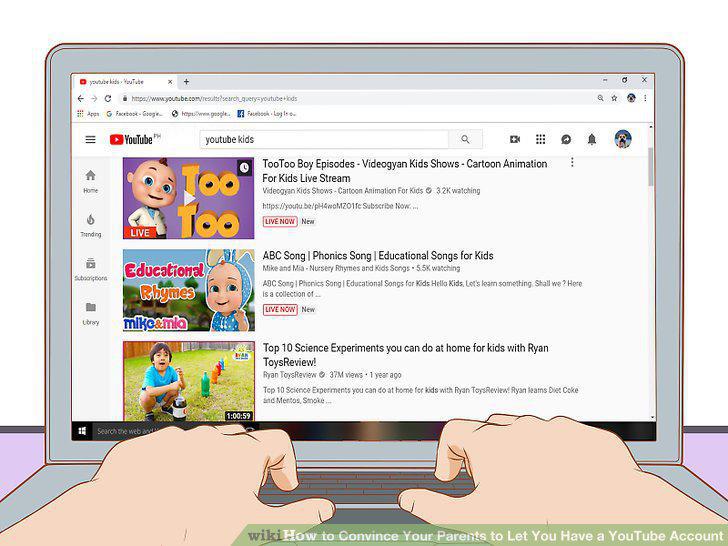This screenshot has height=546, width=728.
Task: Click the scrollbar down arrow
Action: (651, 417)
